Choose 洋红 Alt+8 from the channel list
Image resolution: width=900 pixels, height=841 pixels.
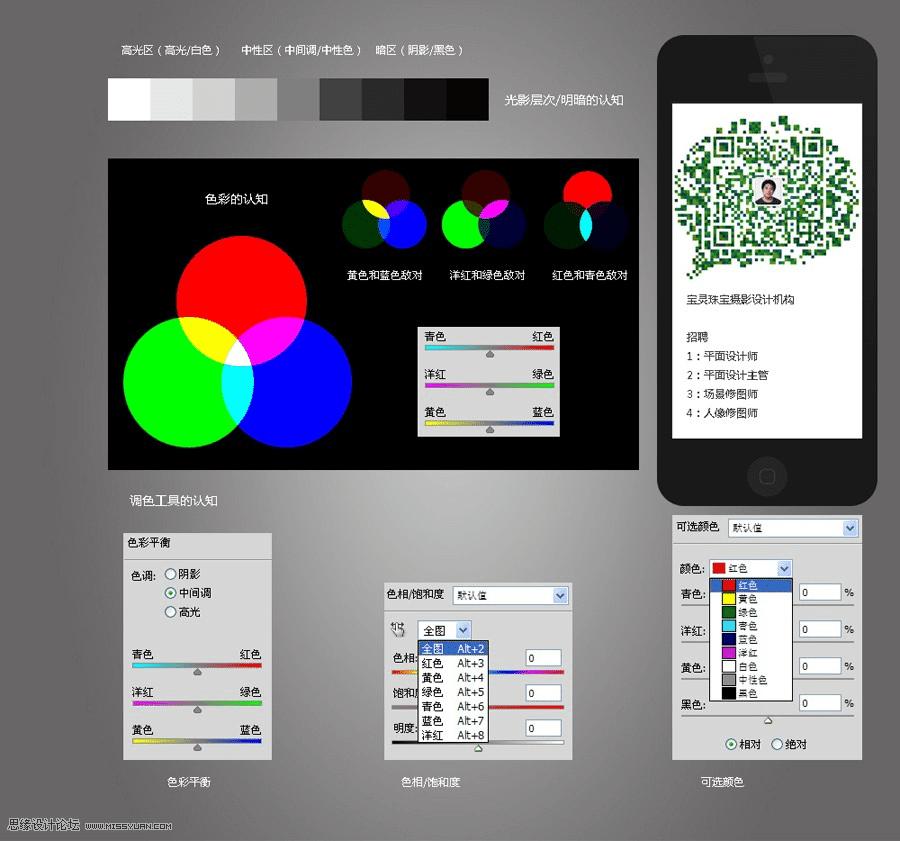pyautogui.click(x=453, y=735)
